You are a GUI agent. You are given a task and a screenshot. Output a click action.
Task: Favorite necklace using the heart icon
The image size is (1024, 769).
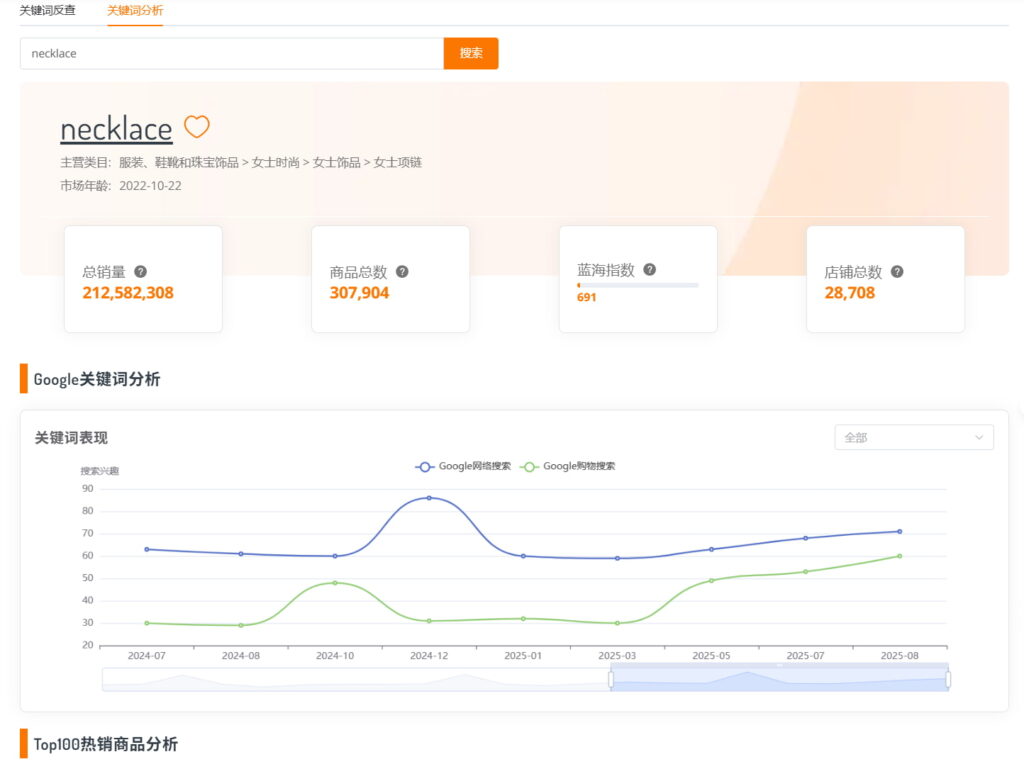click(x=196, y=126)
